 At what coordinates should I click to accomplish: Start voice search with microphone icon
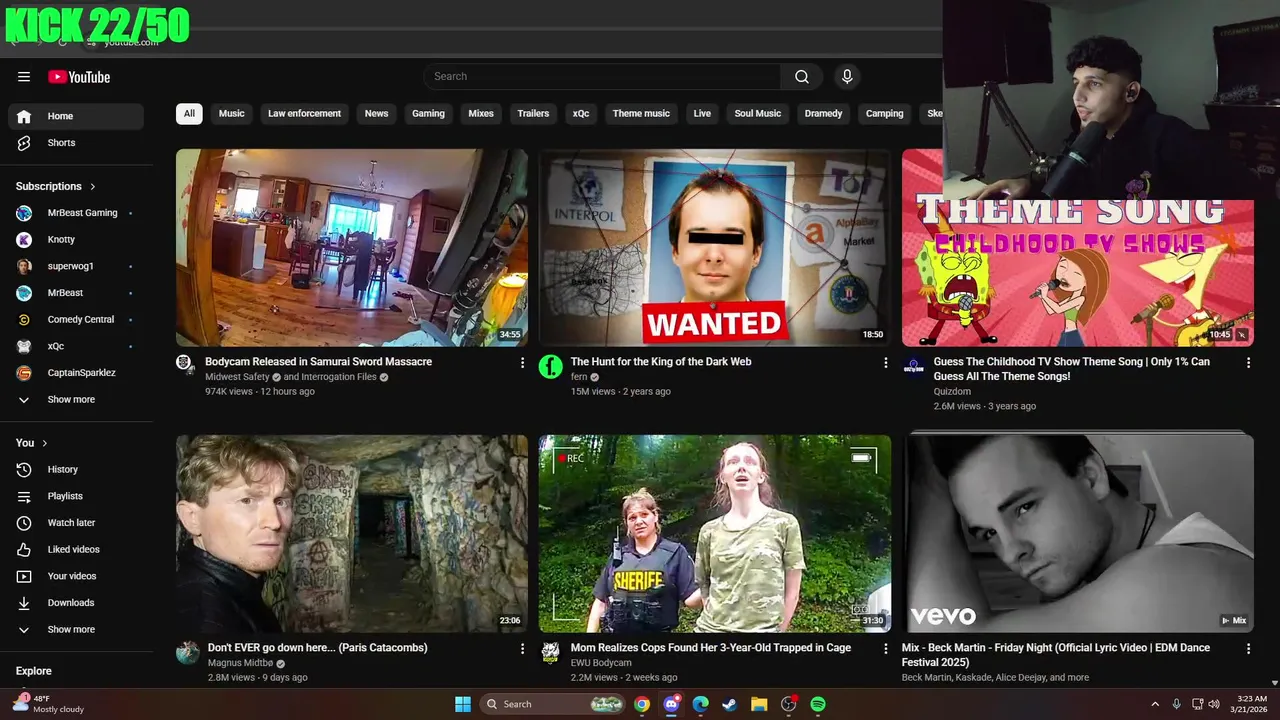(847, 77)
